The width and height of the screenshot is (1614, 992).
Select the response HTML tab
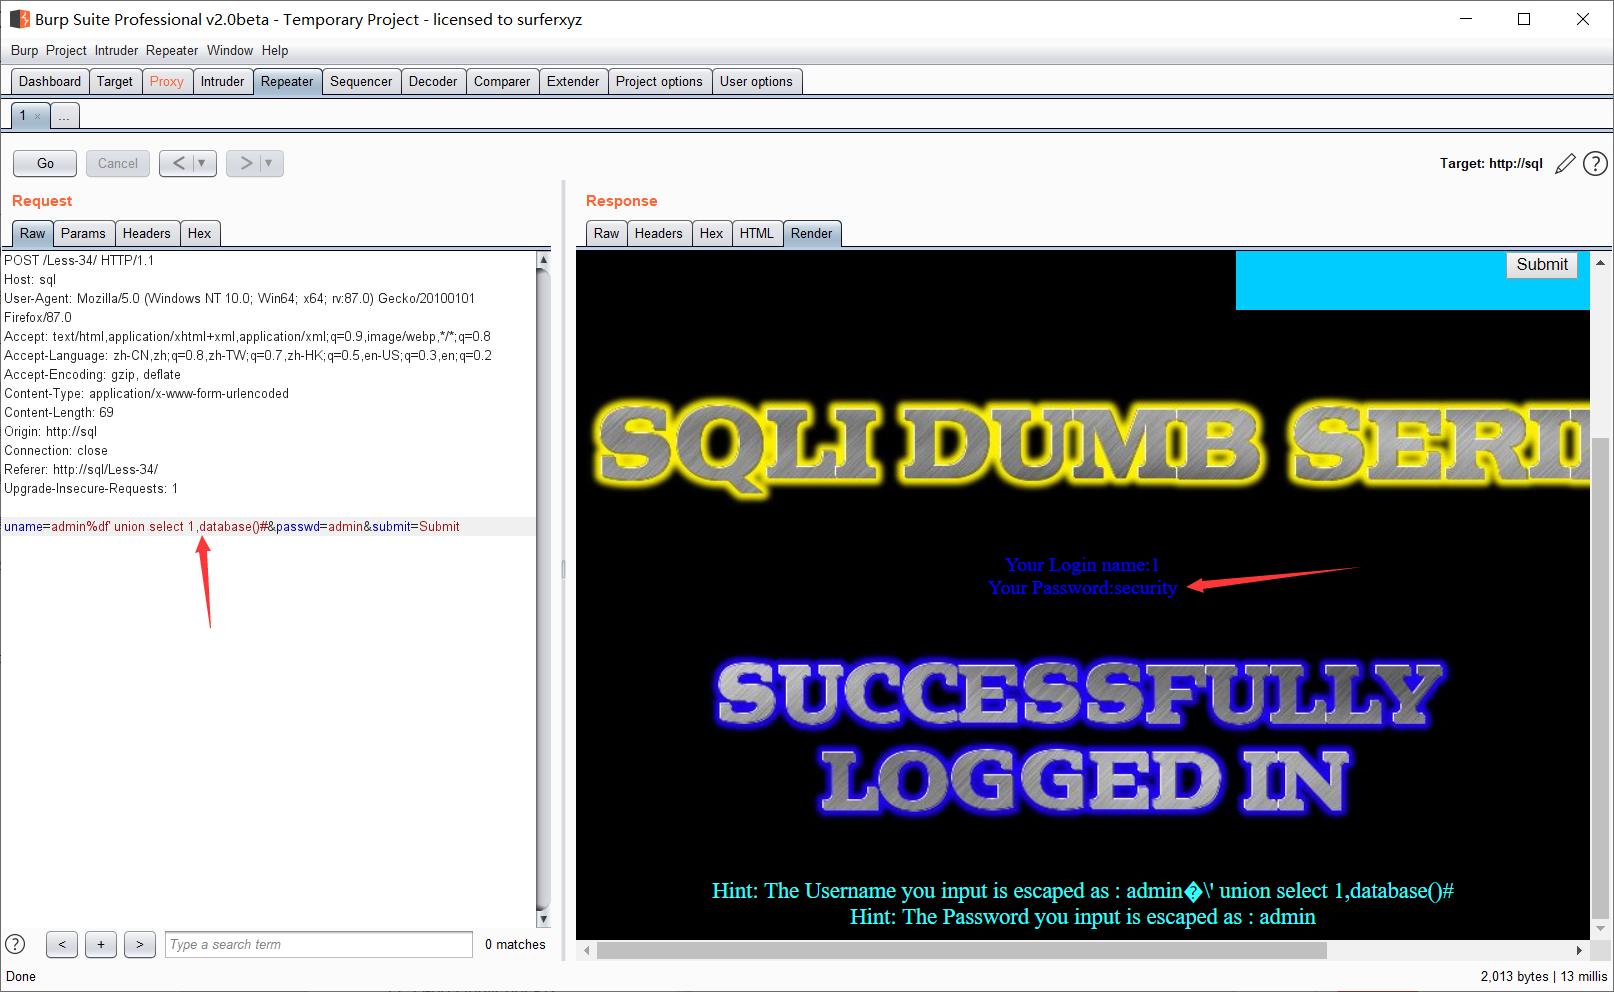(757, 233)
